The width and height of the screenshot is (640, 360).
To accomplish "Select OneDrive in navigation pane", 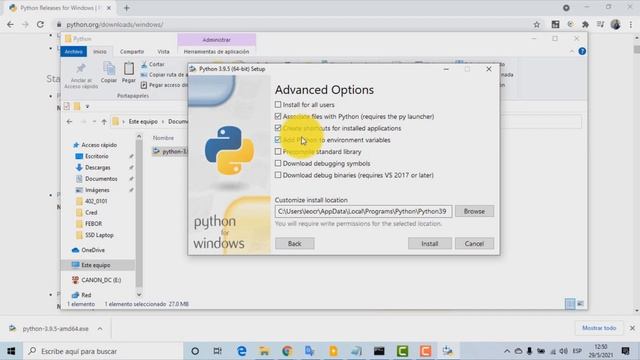I will coord(93,250).
